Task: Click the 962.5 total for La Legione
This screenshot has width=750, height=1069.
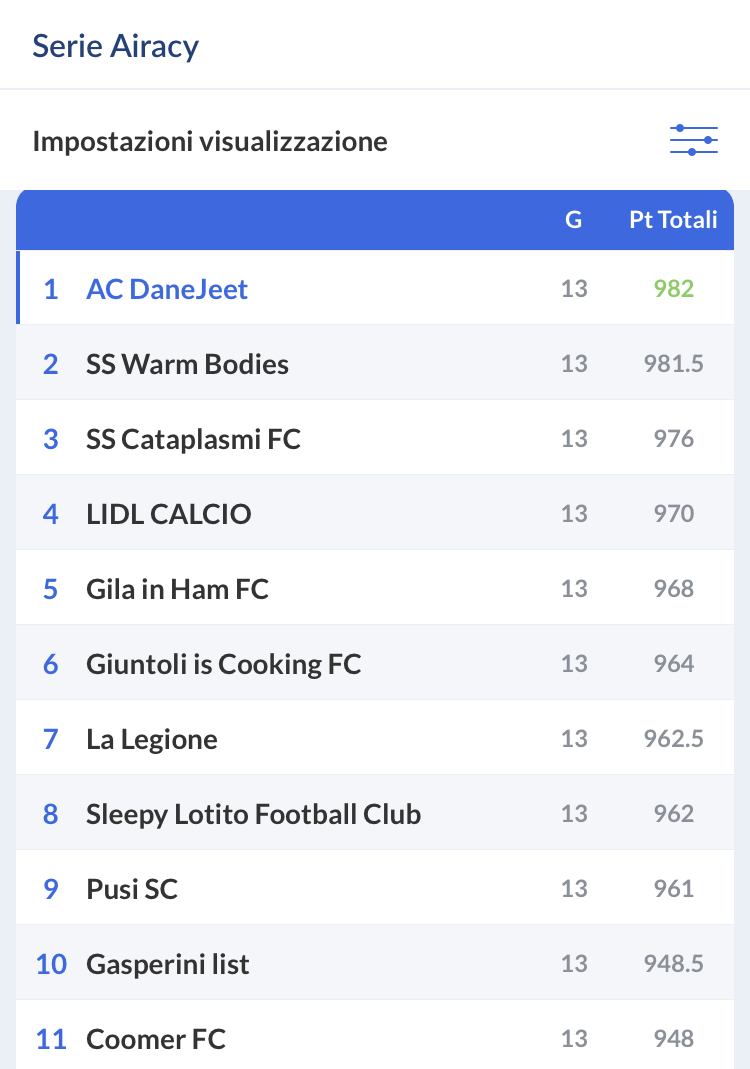Action: point(673,739)
